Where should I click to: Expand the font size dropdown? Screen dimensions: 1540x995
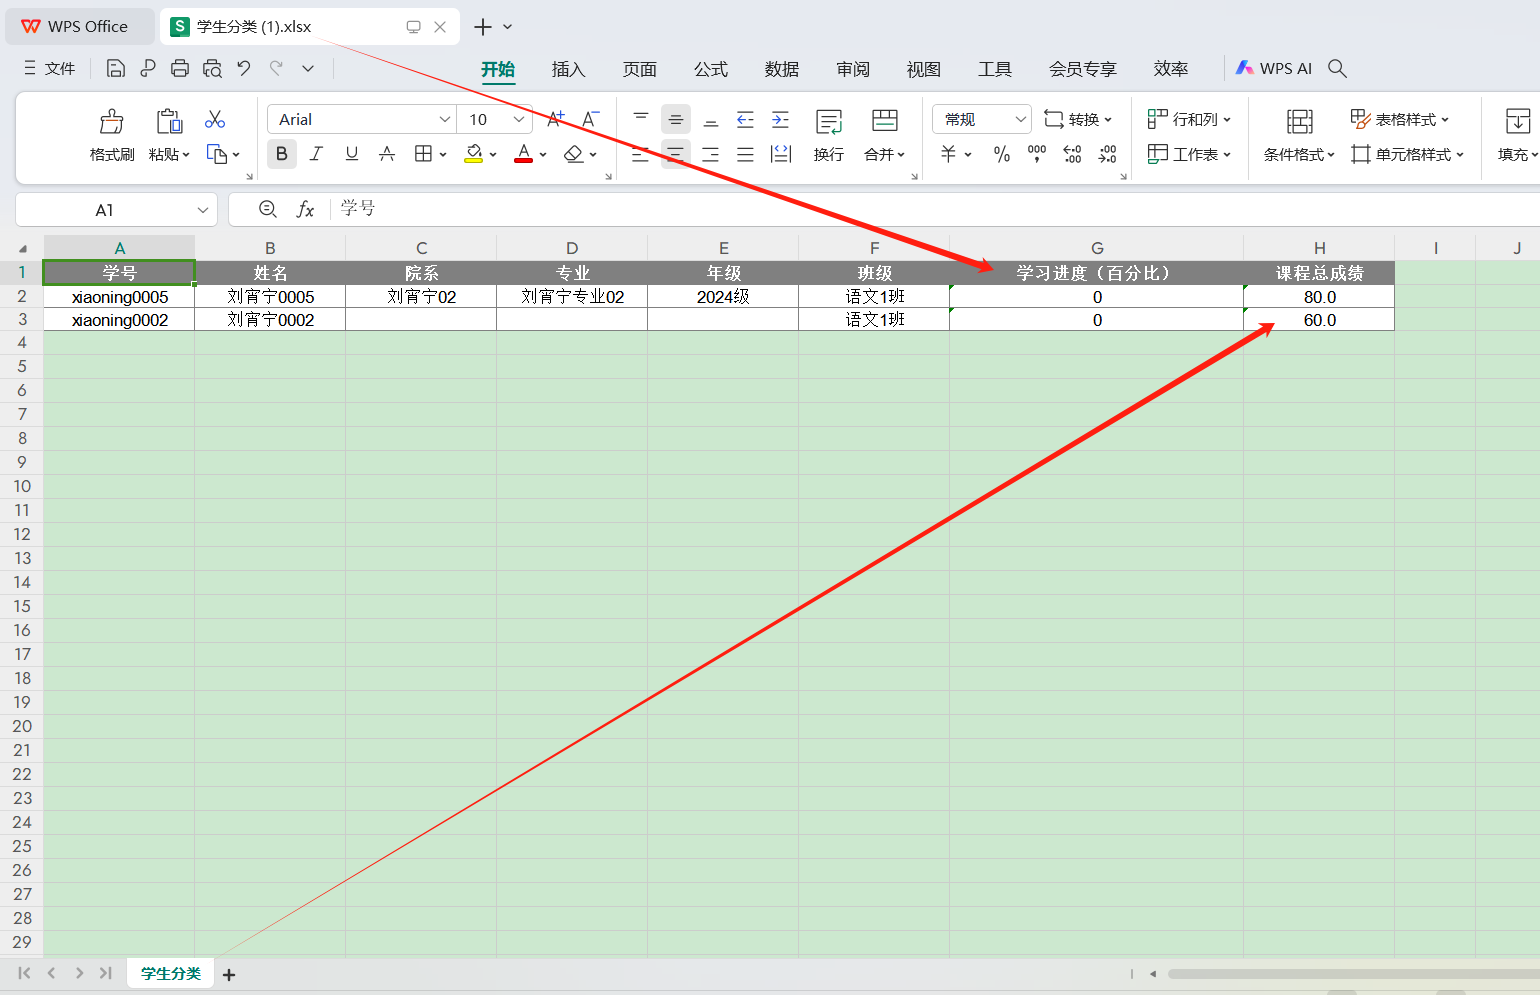coord(518,119)
